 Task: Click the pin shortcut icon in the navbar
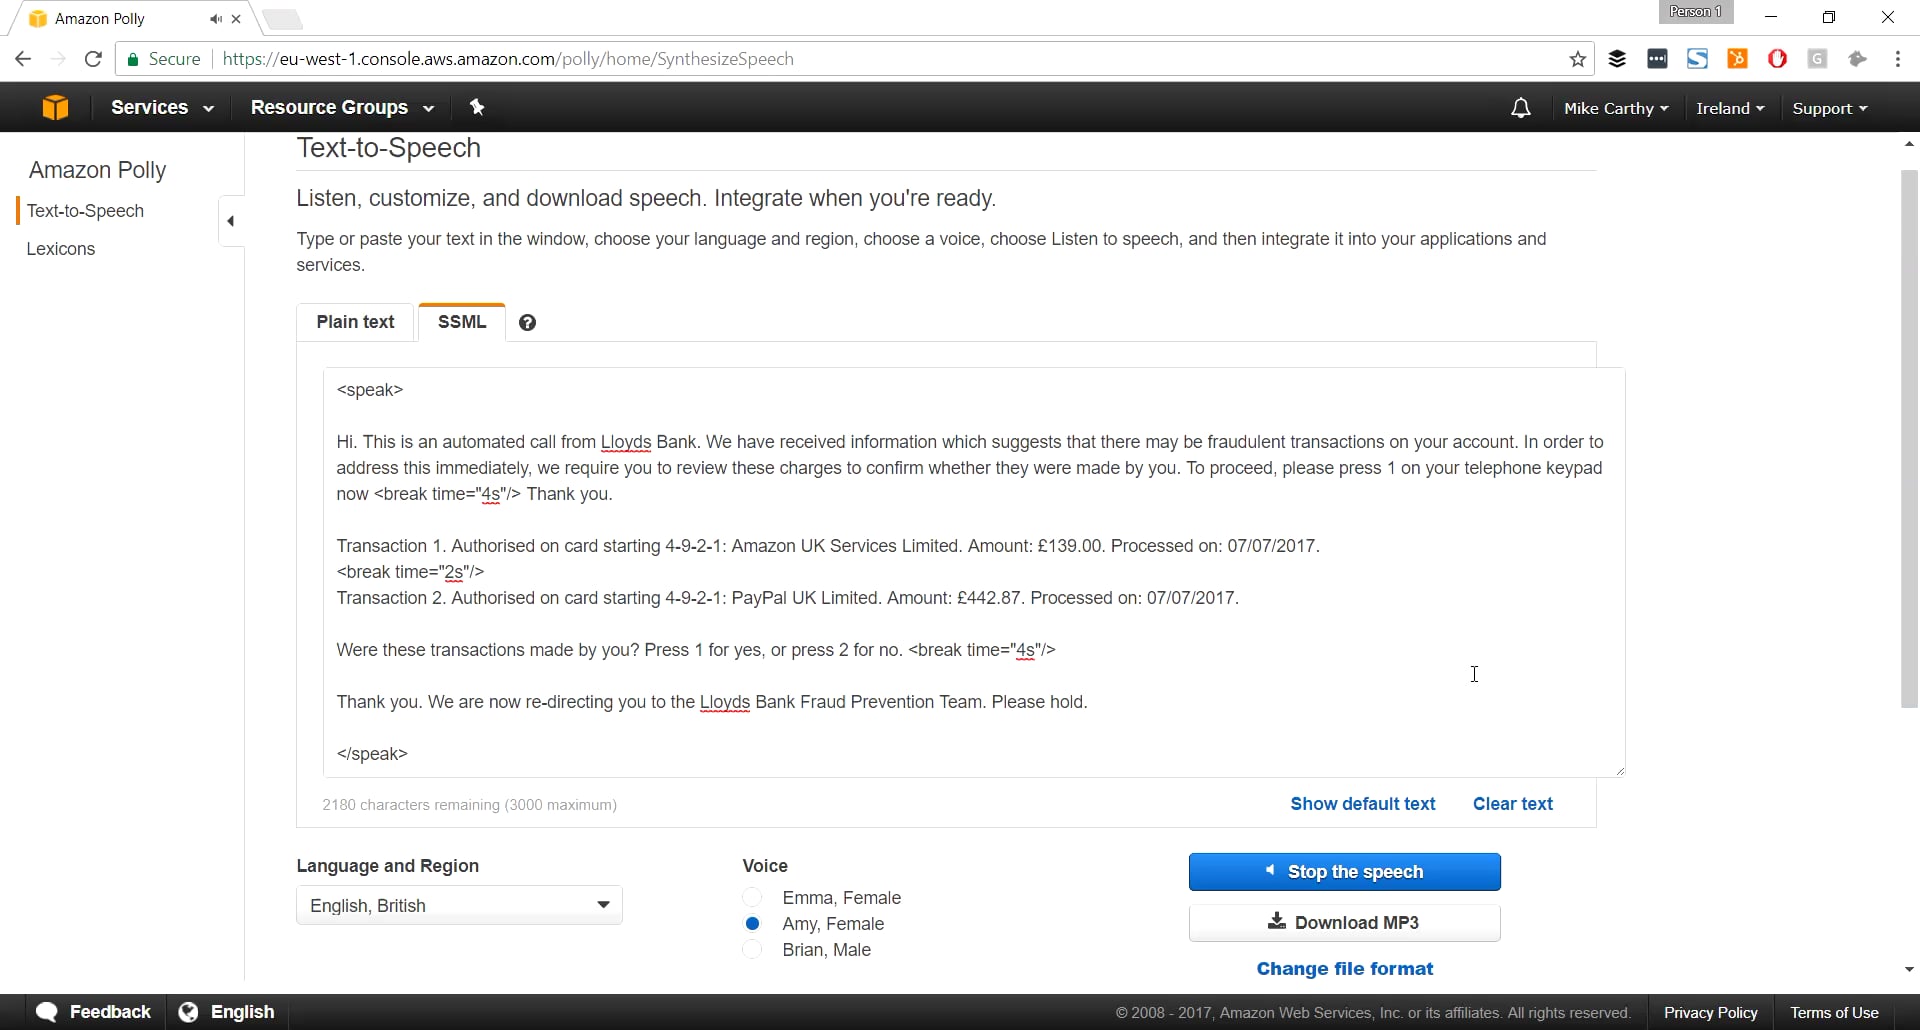click(477, 107)
